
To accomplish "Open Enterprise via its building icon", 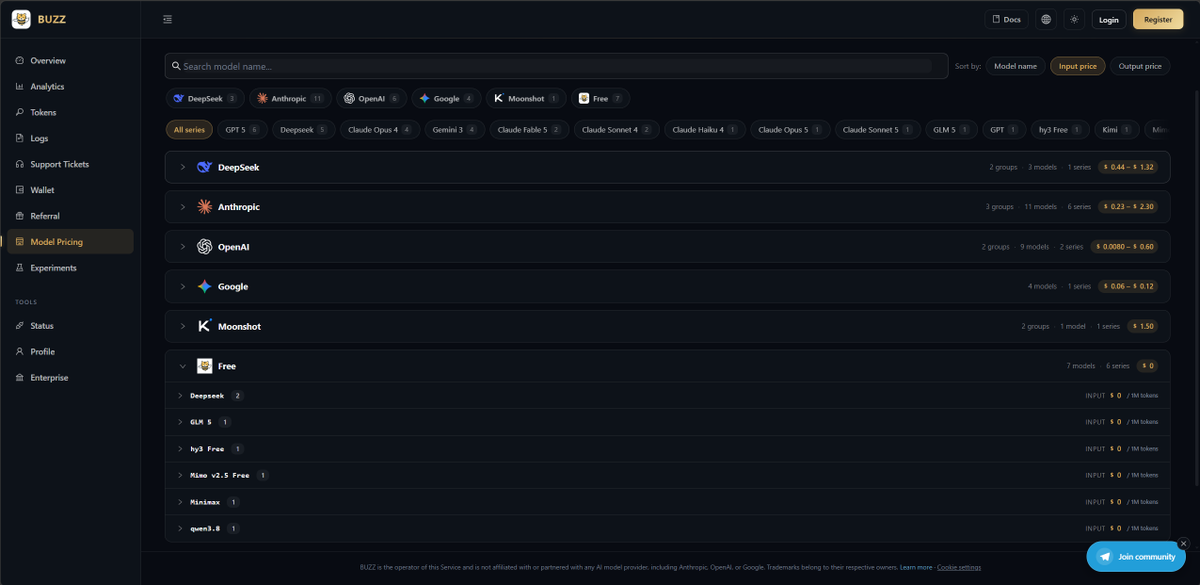I will [x=20, y=378].
